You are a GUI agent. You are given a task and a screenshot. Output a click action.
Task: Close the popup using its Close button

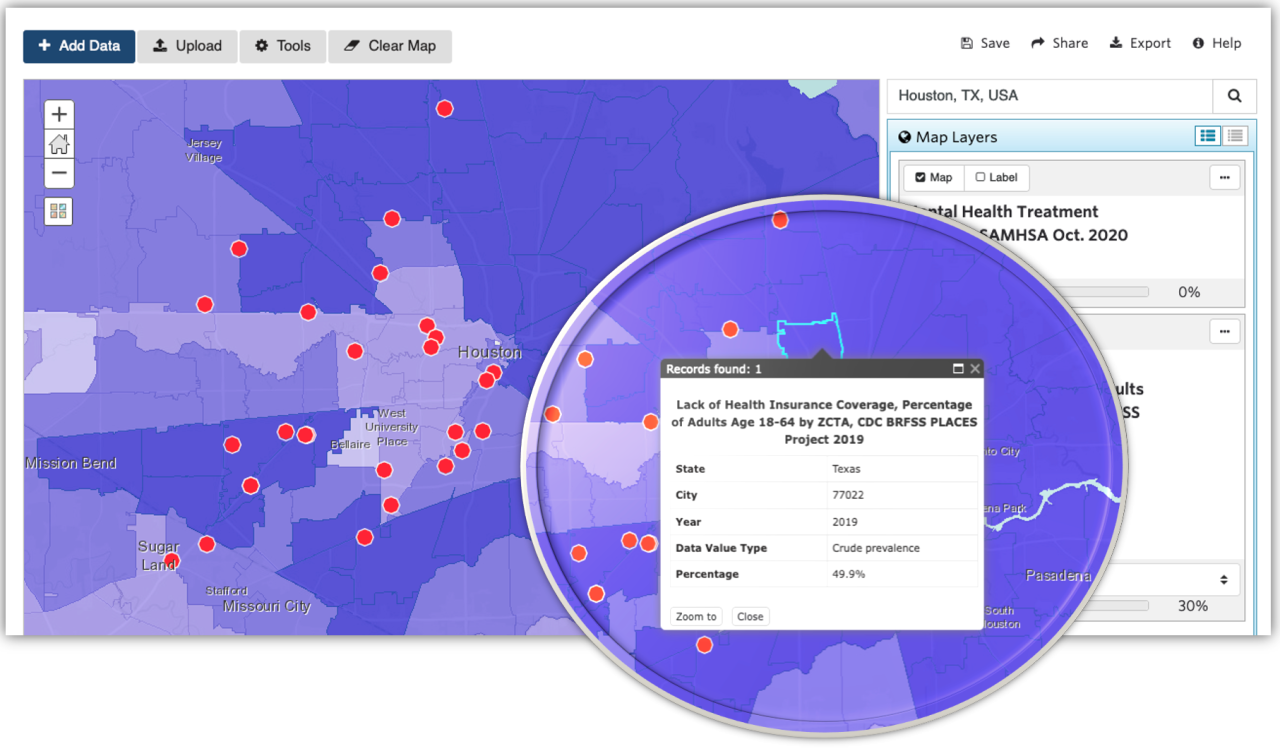tap(750, 616)
